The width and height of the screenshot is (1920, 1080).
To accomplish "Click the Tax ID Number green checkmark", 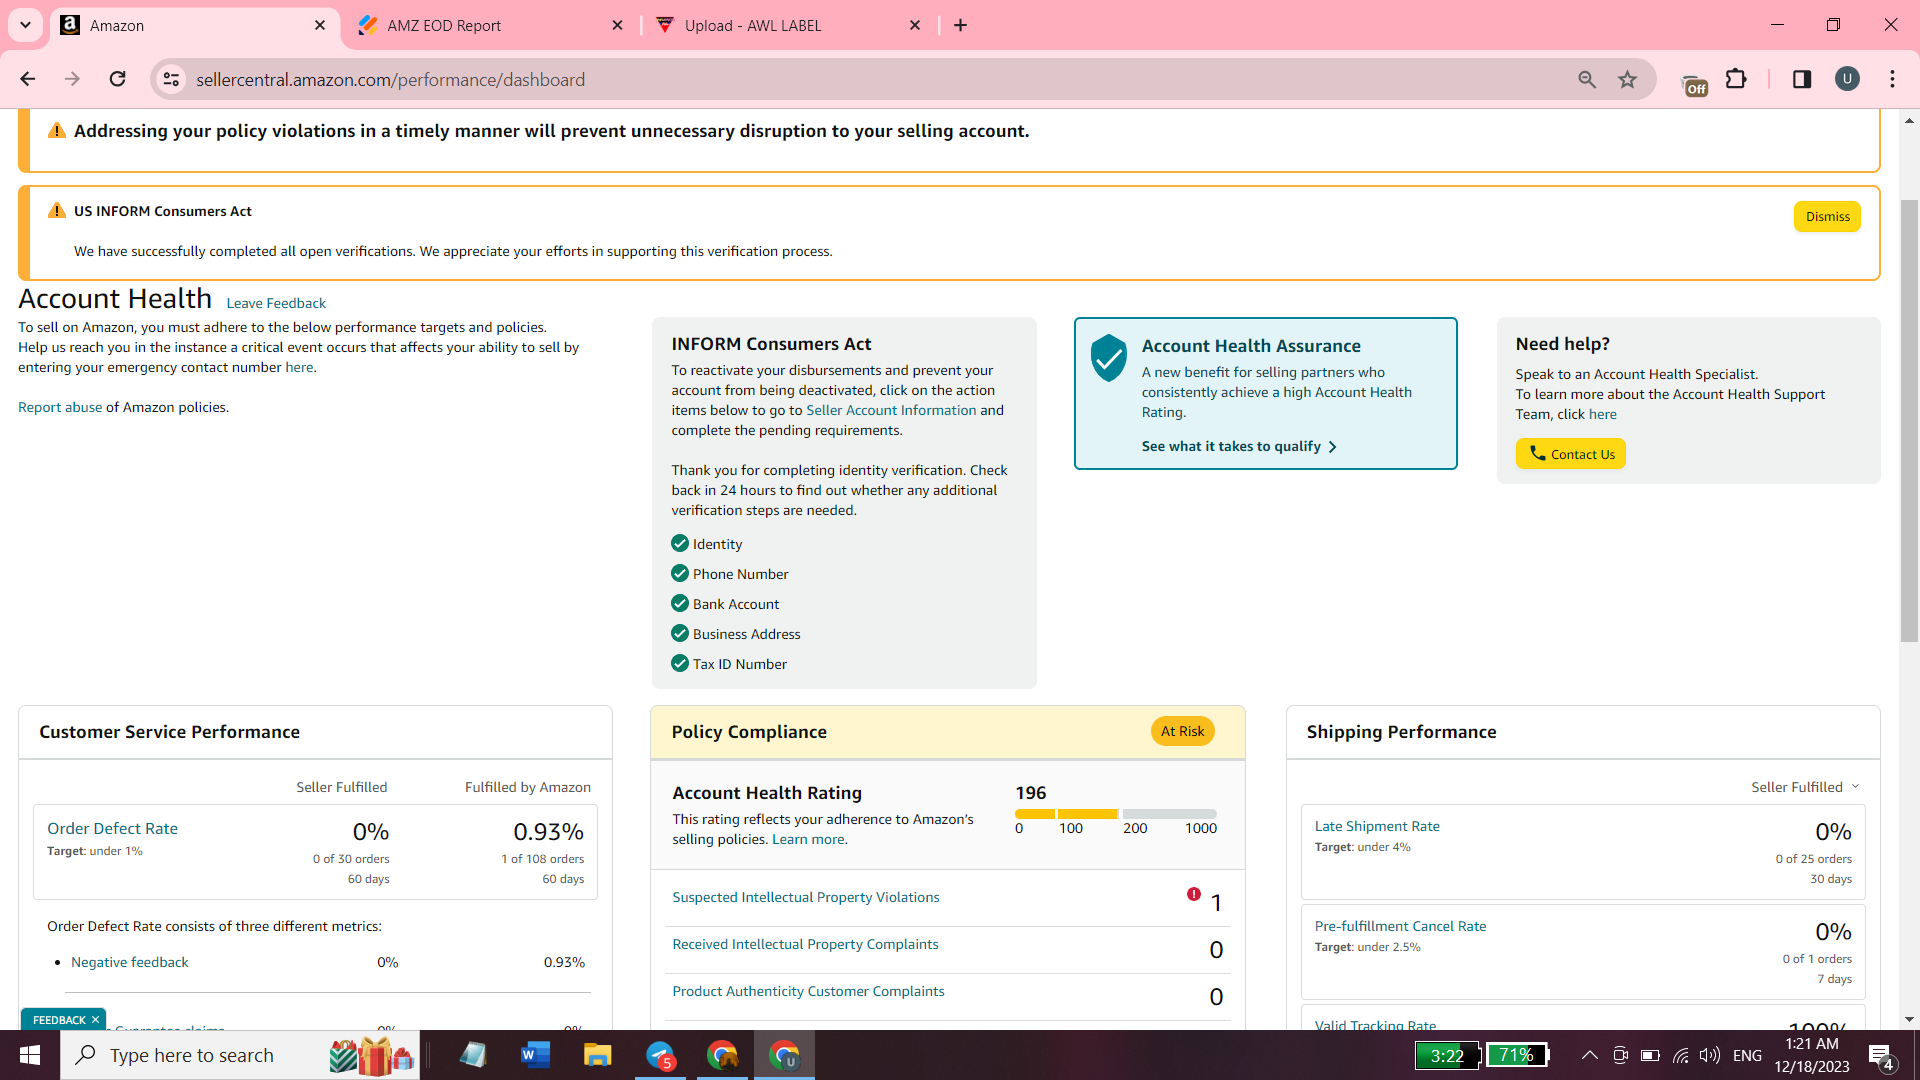I will click(680, 663).
